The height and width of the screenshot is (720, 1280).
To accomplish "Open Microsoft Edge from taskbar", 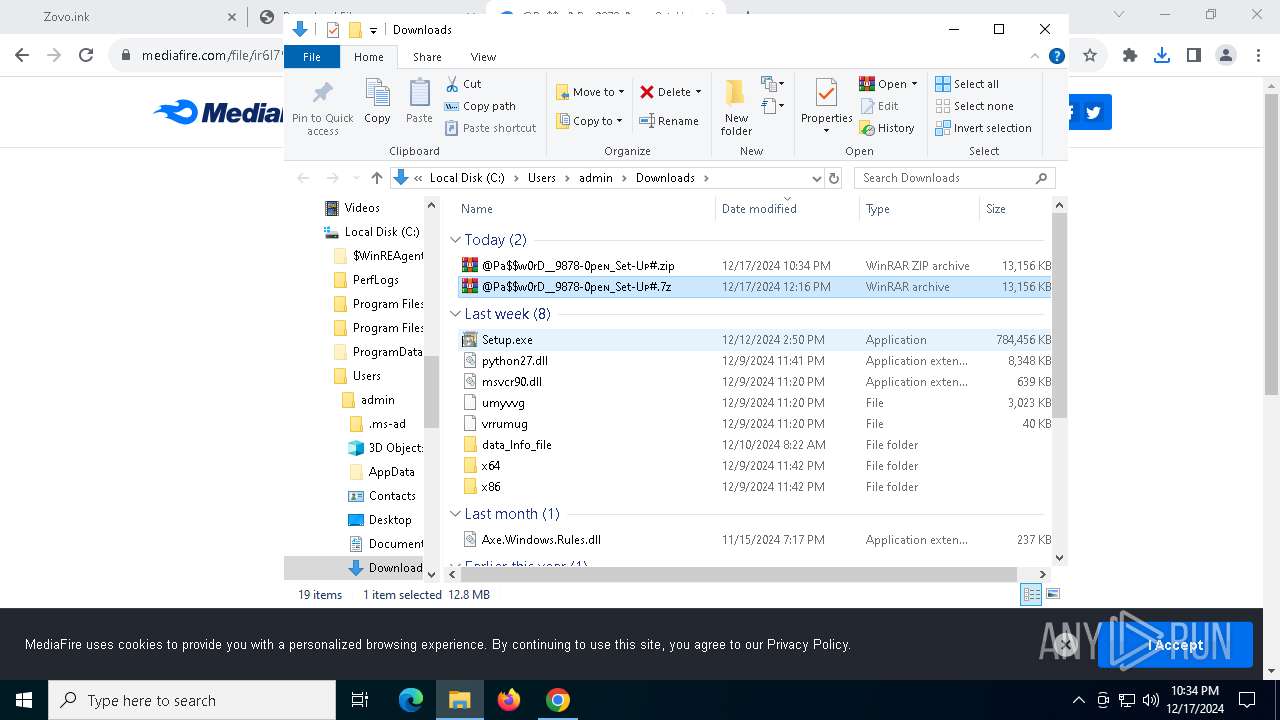I will tap(411, 700).
